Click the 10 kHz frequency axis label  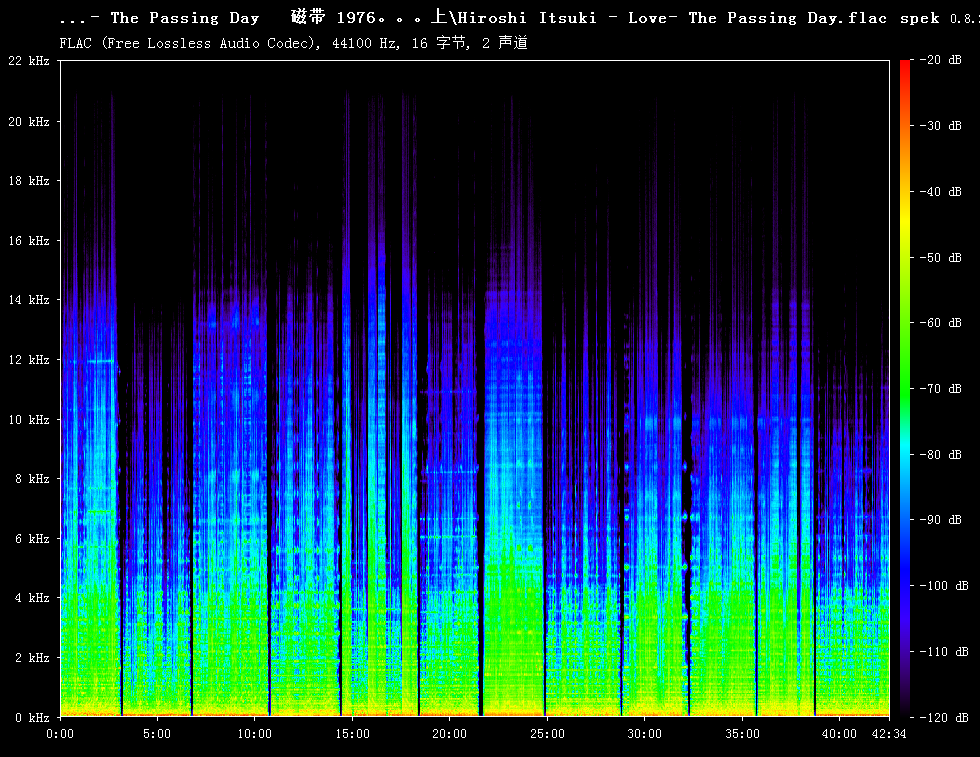29,419
